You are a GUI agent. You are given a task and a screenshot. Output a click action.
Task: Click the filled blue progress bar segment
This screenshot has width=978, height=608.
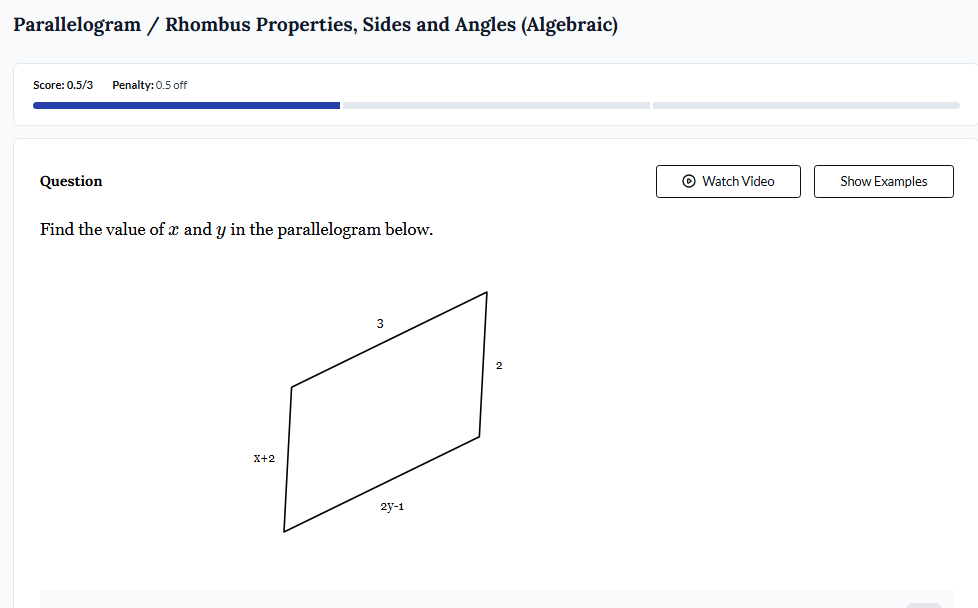(185, 105)
